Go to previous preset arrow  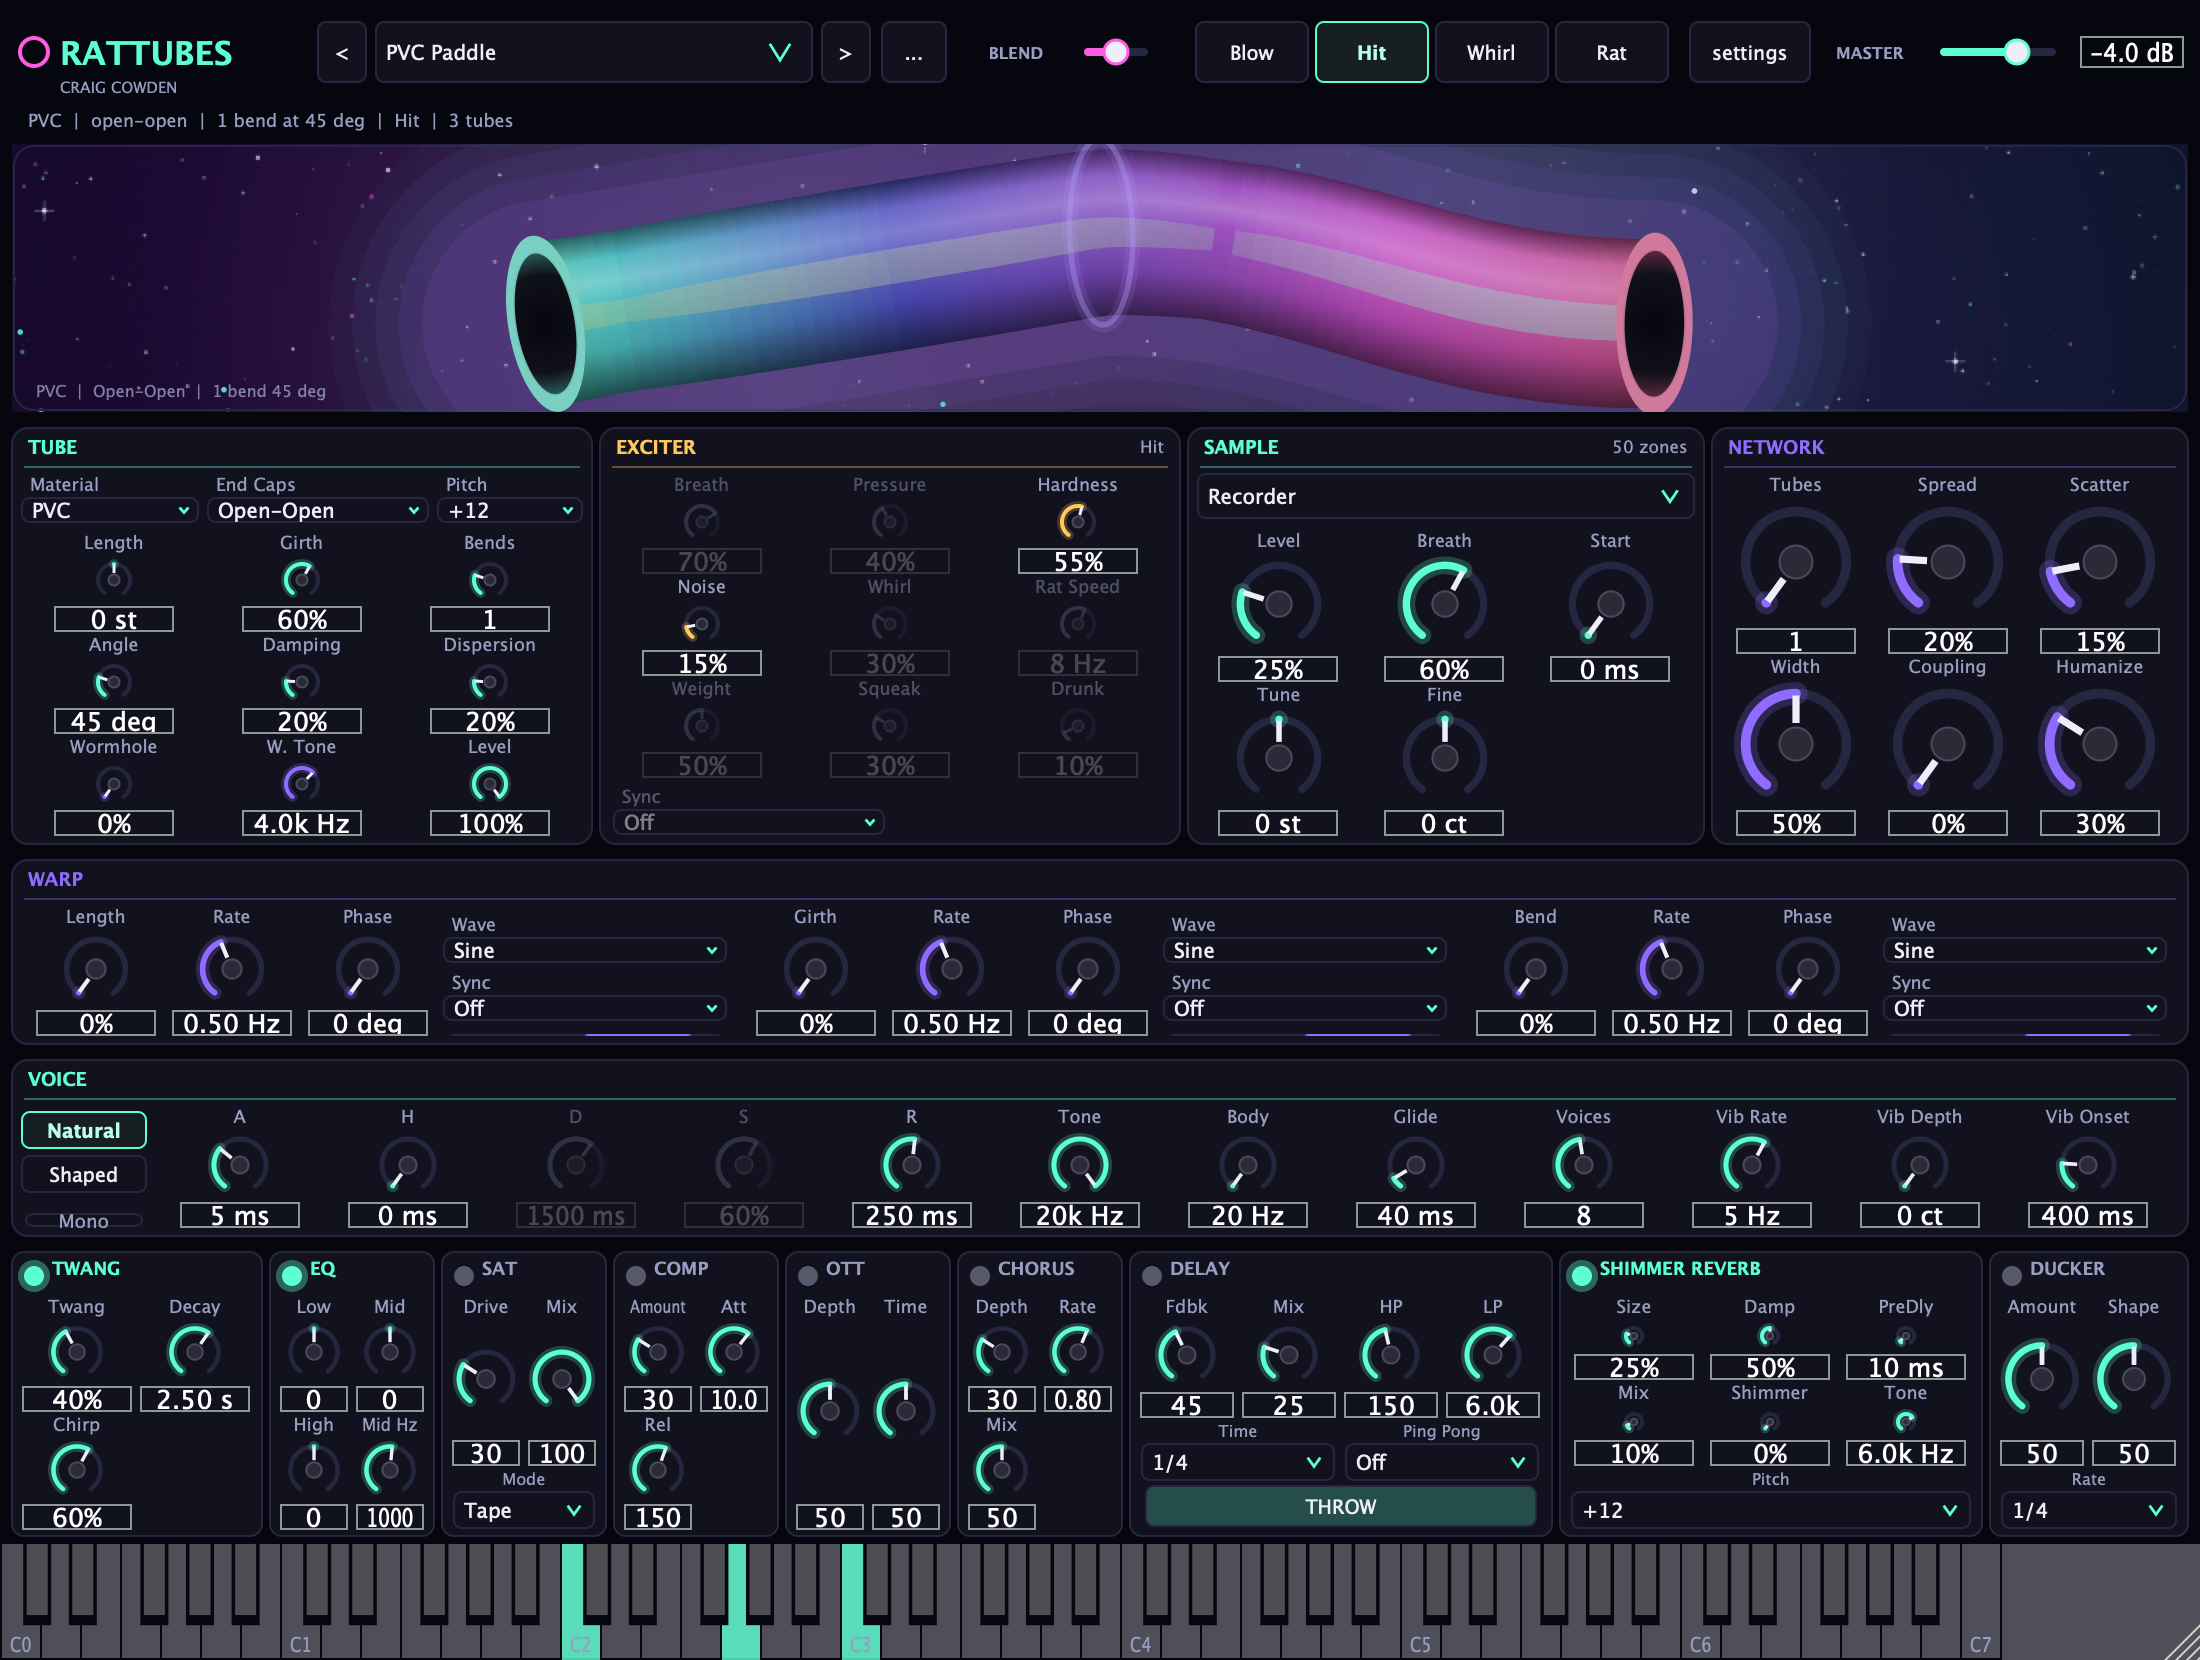[x=342, y=53]
